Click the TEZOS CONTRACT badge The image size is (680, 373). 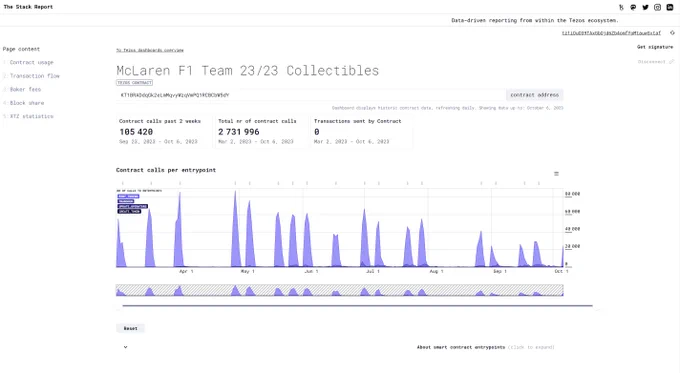click(x=134, y=82)
